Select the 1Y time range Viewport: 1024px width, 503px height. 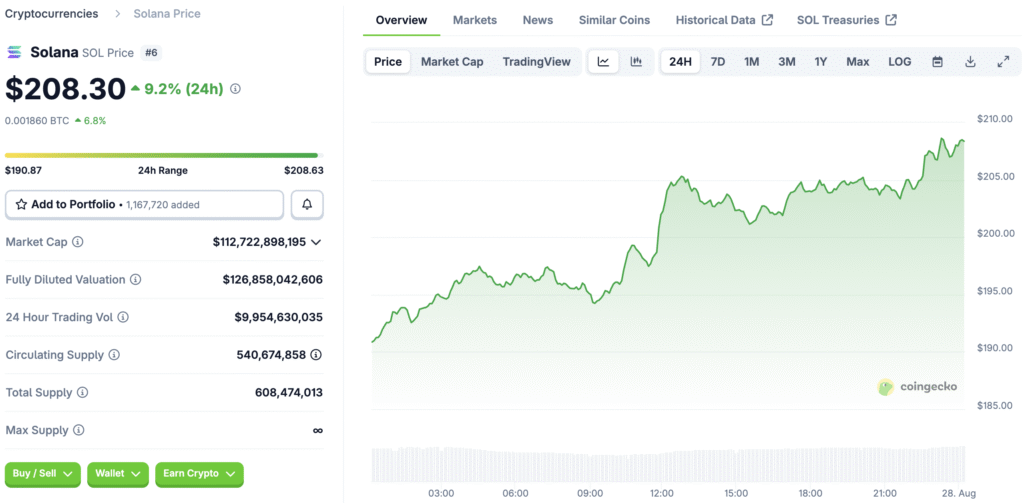[x=821, y=62]
